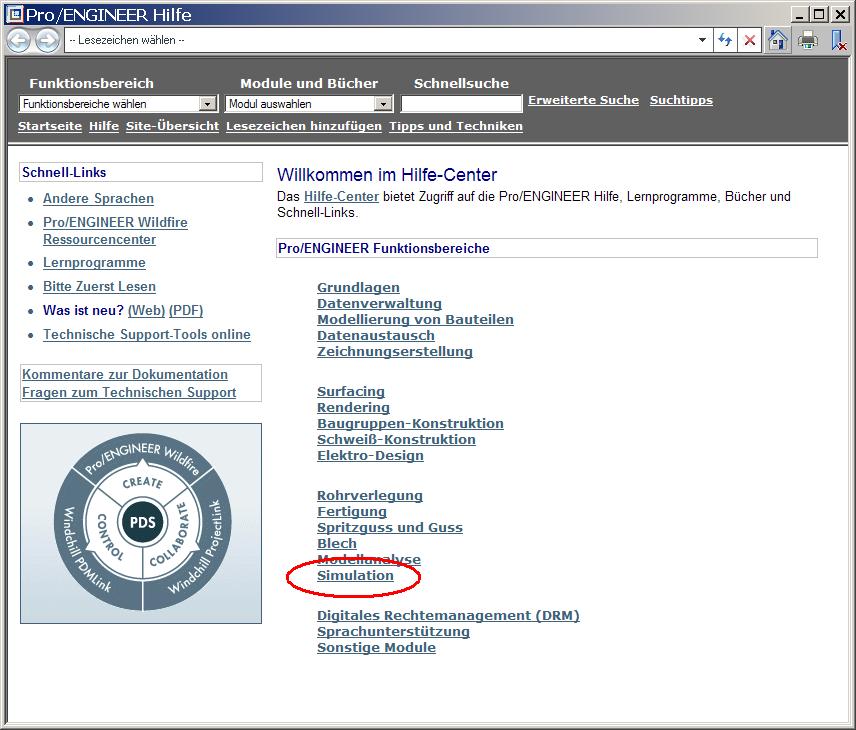Open Modellierung von Bauteilen link
The width and height of the screenshot is (856, 730).
coord(415,319)
